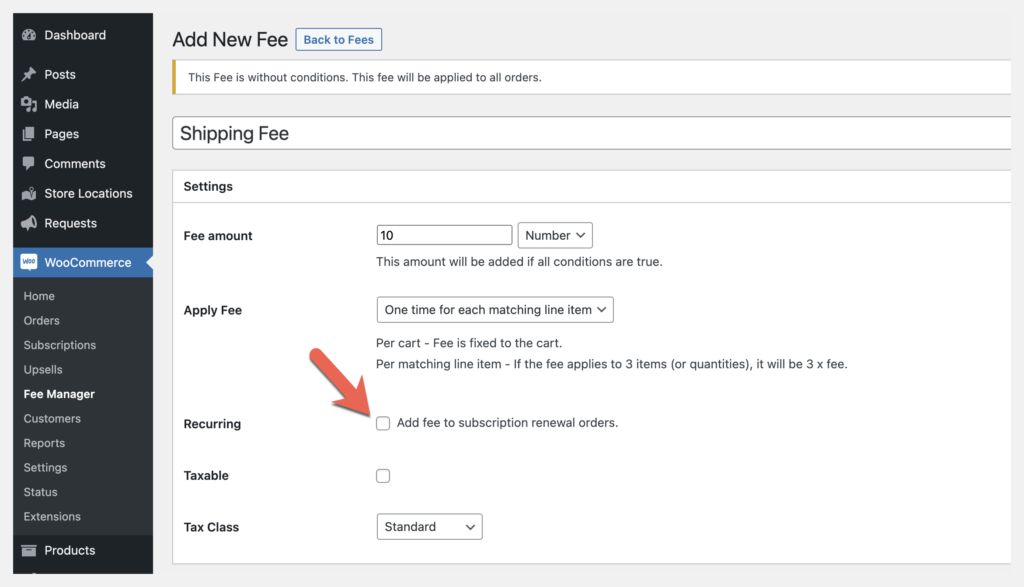This screenshot has width=1024, height=587.
Task: Collapse the WooCommerce submenu arrow
Action: 149,262
